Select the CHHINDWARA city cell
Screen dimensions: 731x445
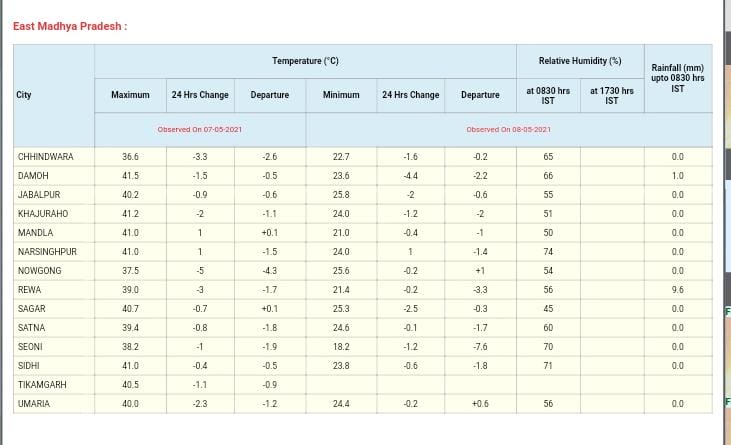(46, 157)
